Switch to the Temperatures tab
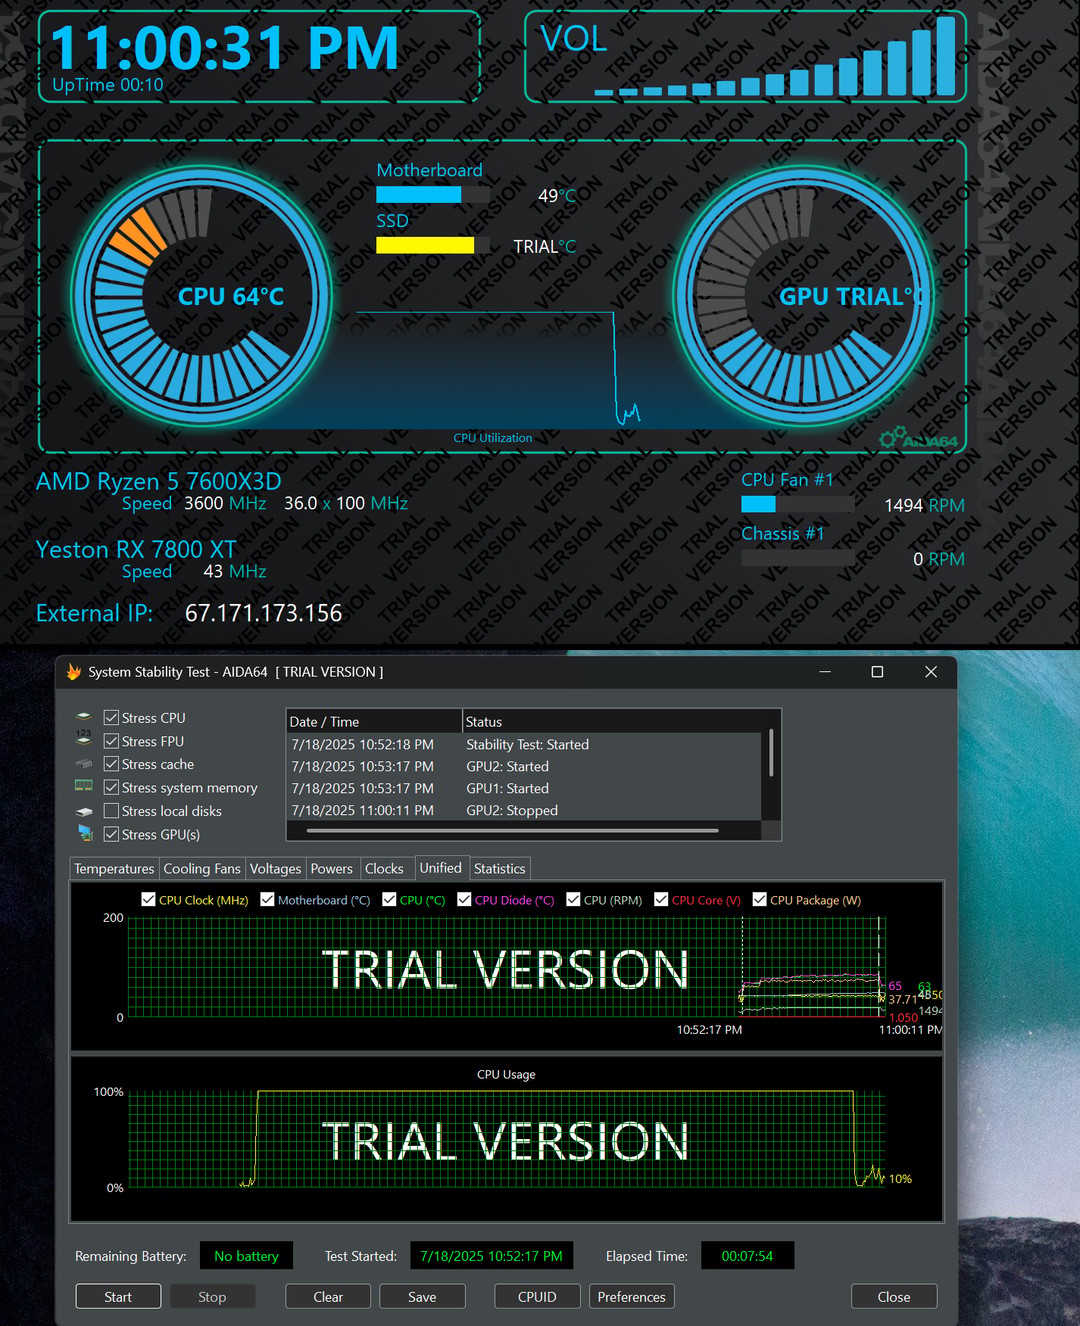Viewport: 1080px width, 1326px height. point(114,869)
